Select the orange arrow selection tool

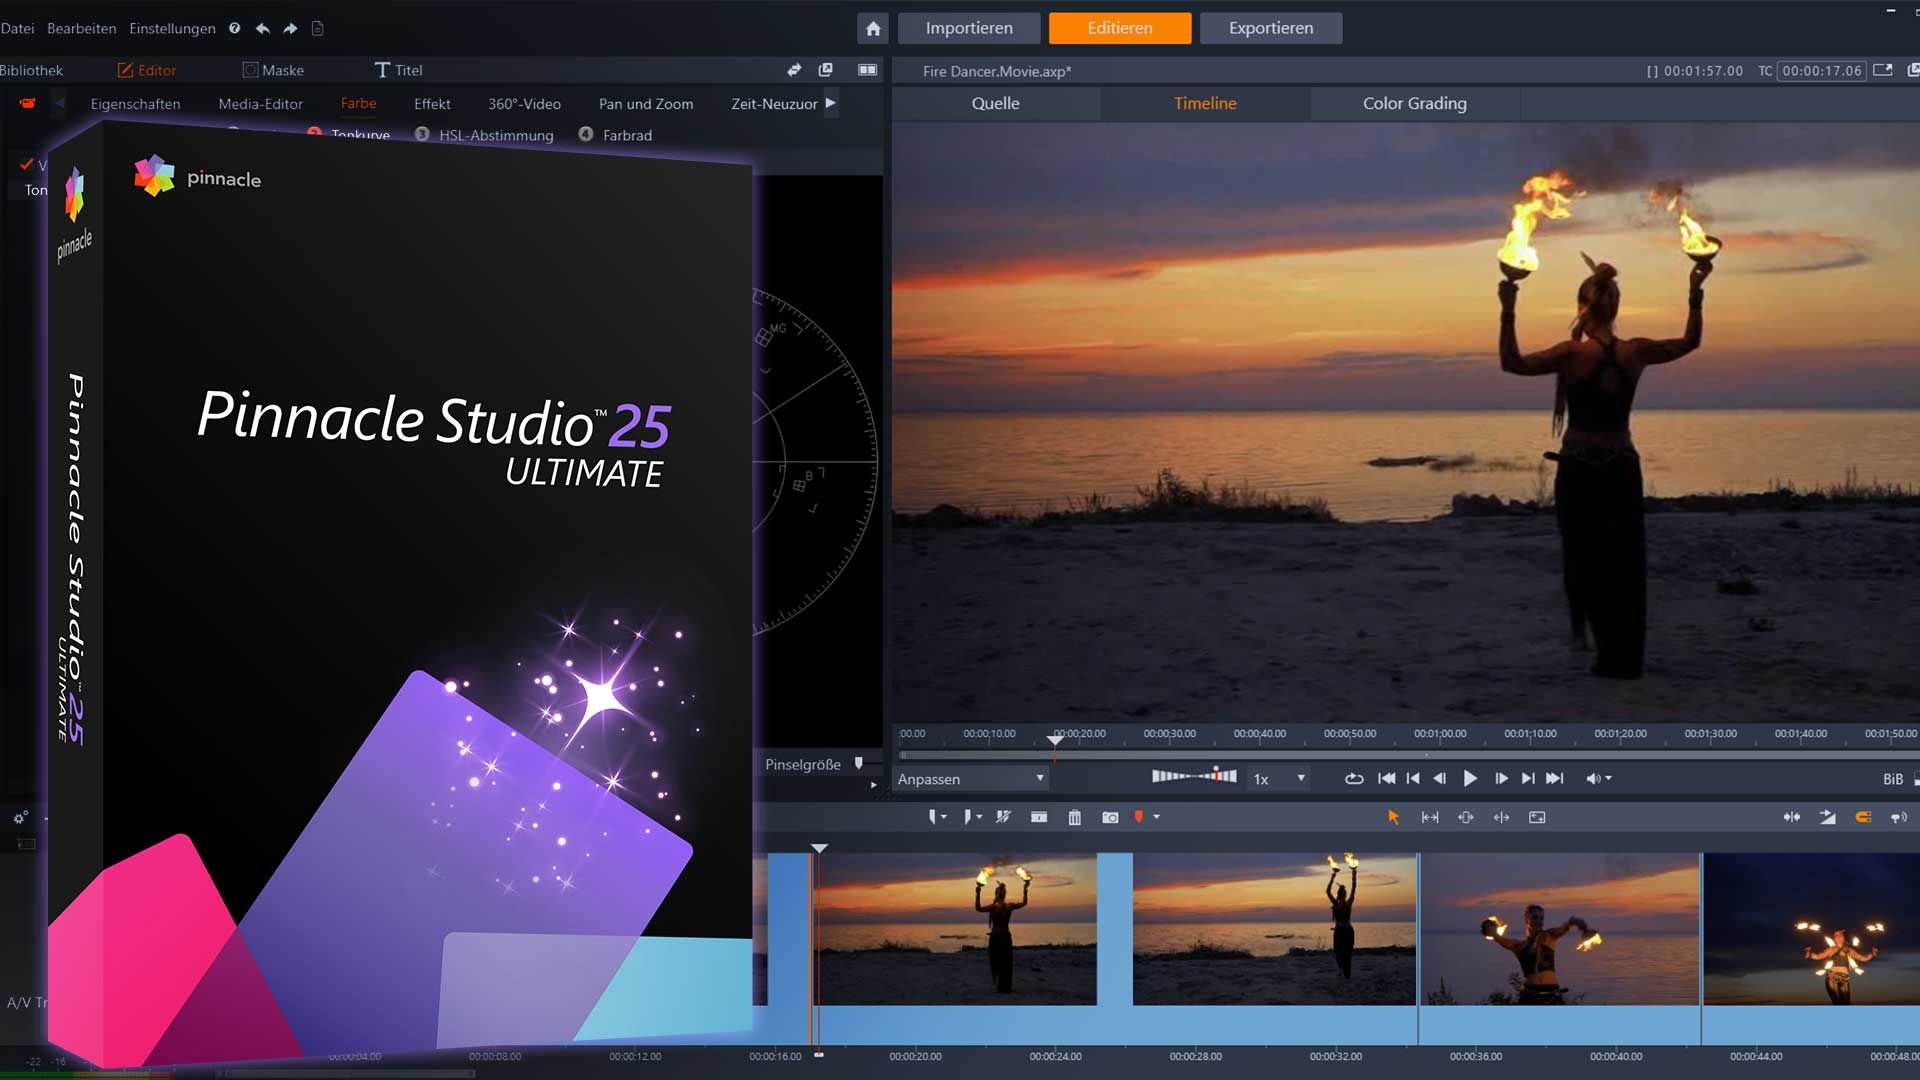coord(1393,817)
